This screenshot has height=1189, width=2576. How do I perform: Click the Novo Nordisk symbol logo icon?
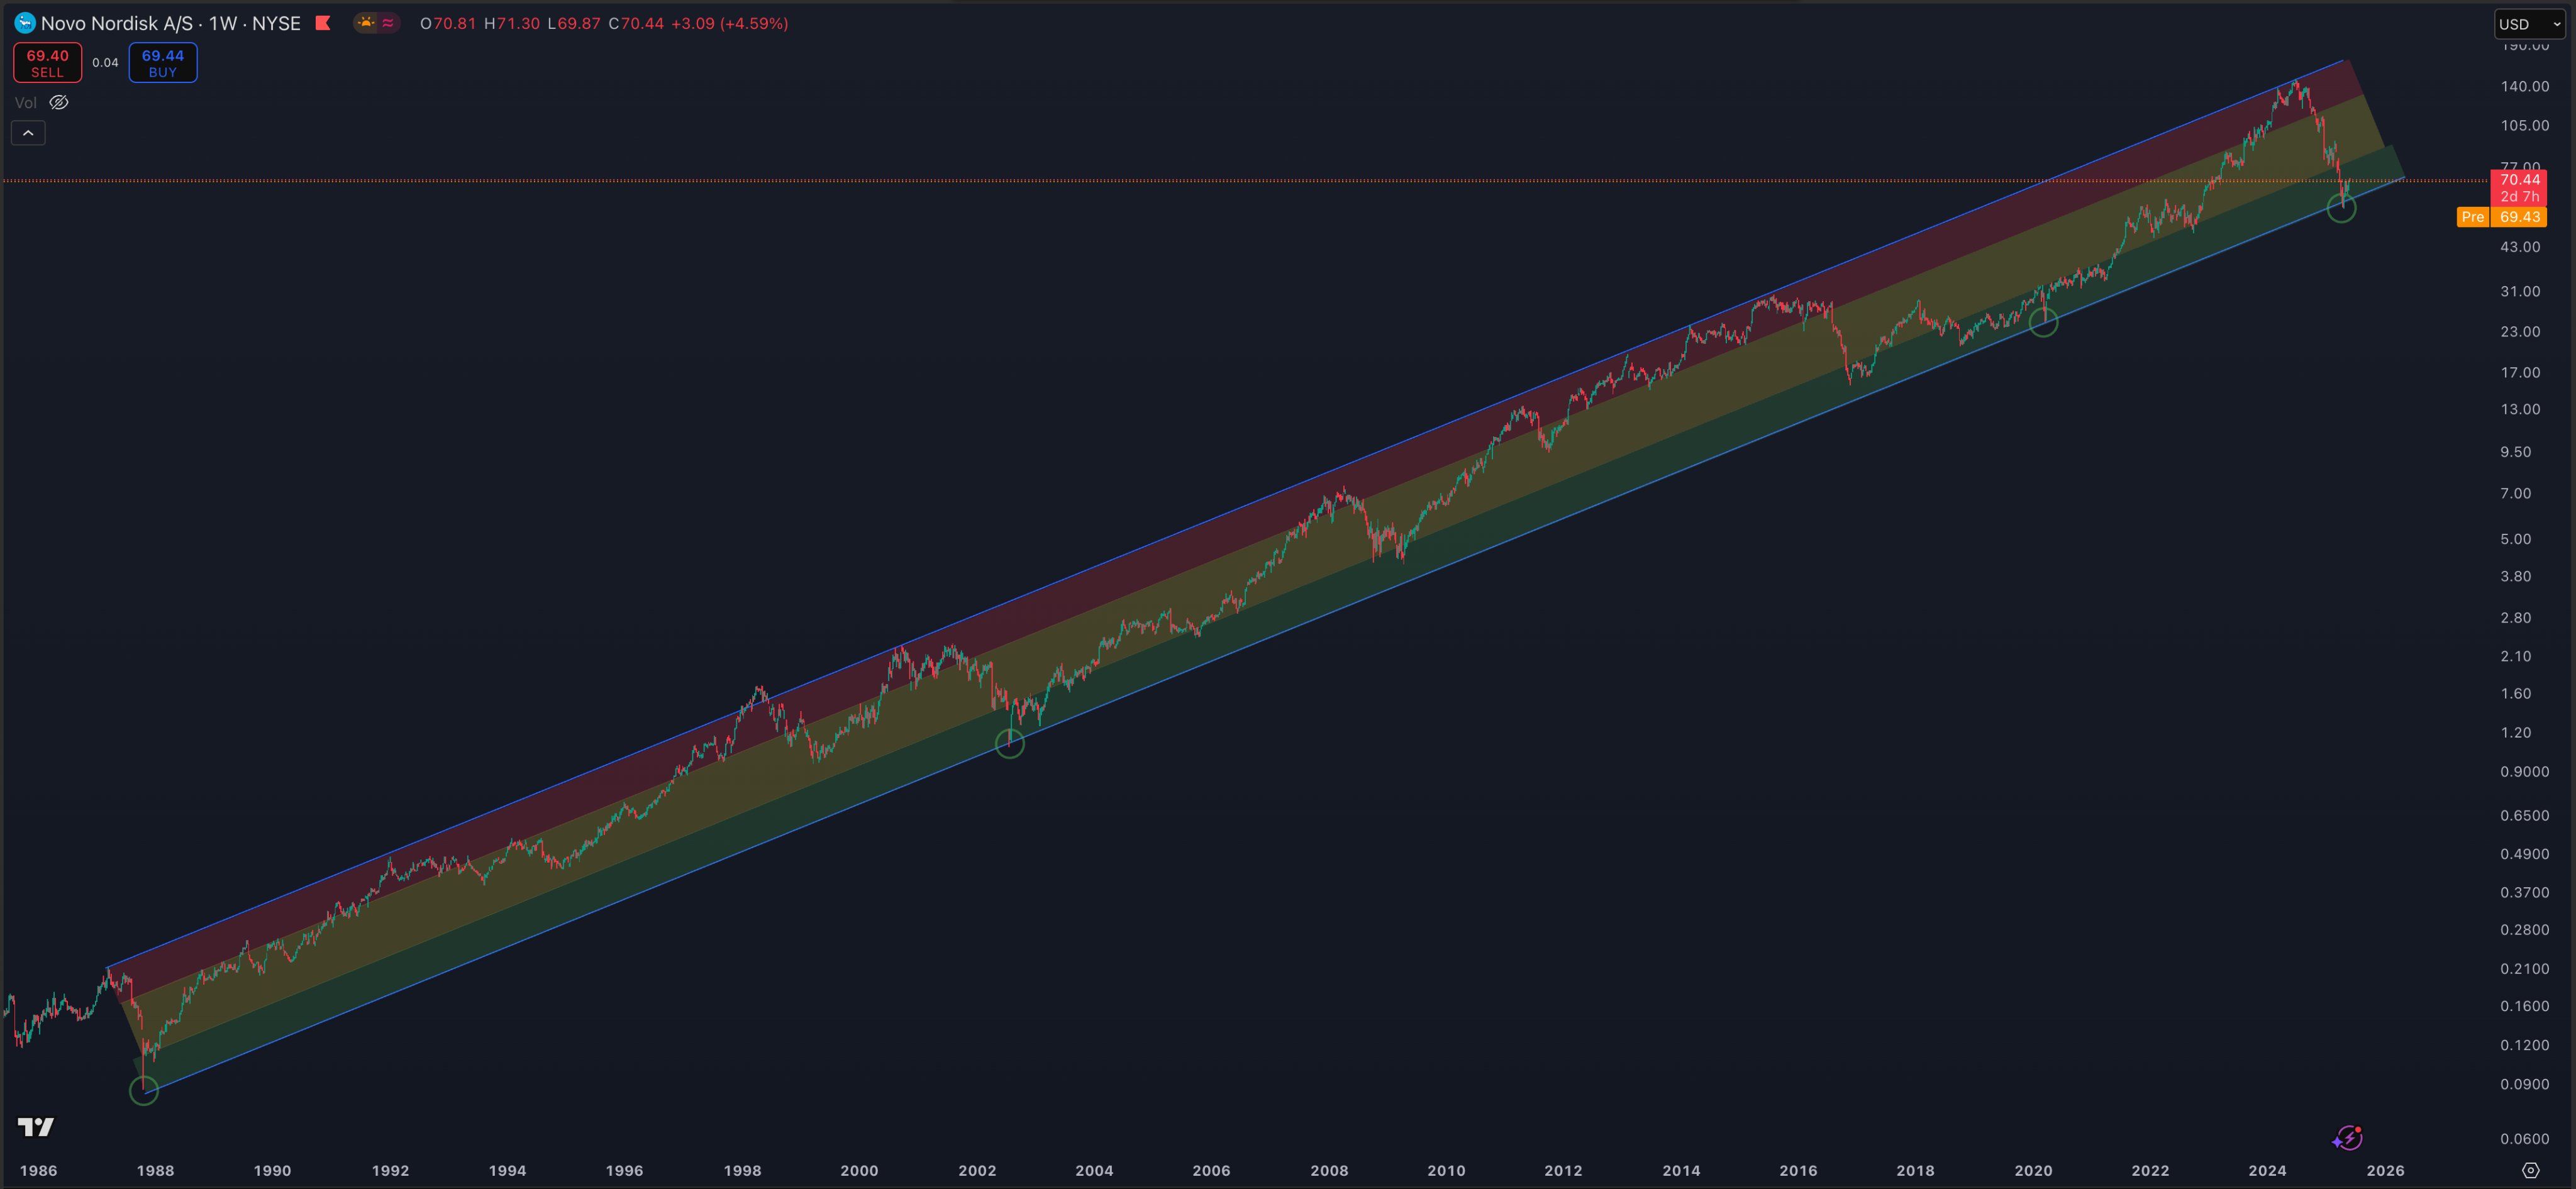click(25, 23)
